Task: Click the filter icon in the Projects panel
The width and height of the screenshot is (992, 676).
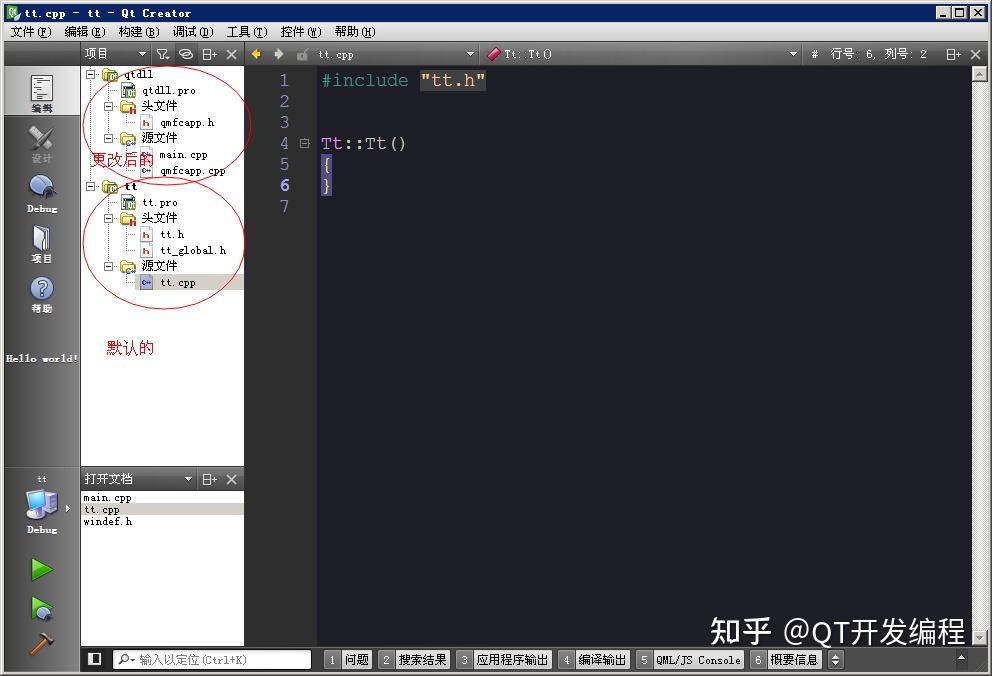Action: [161, 53]
